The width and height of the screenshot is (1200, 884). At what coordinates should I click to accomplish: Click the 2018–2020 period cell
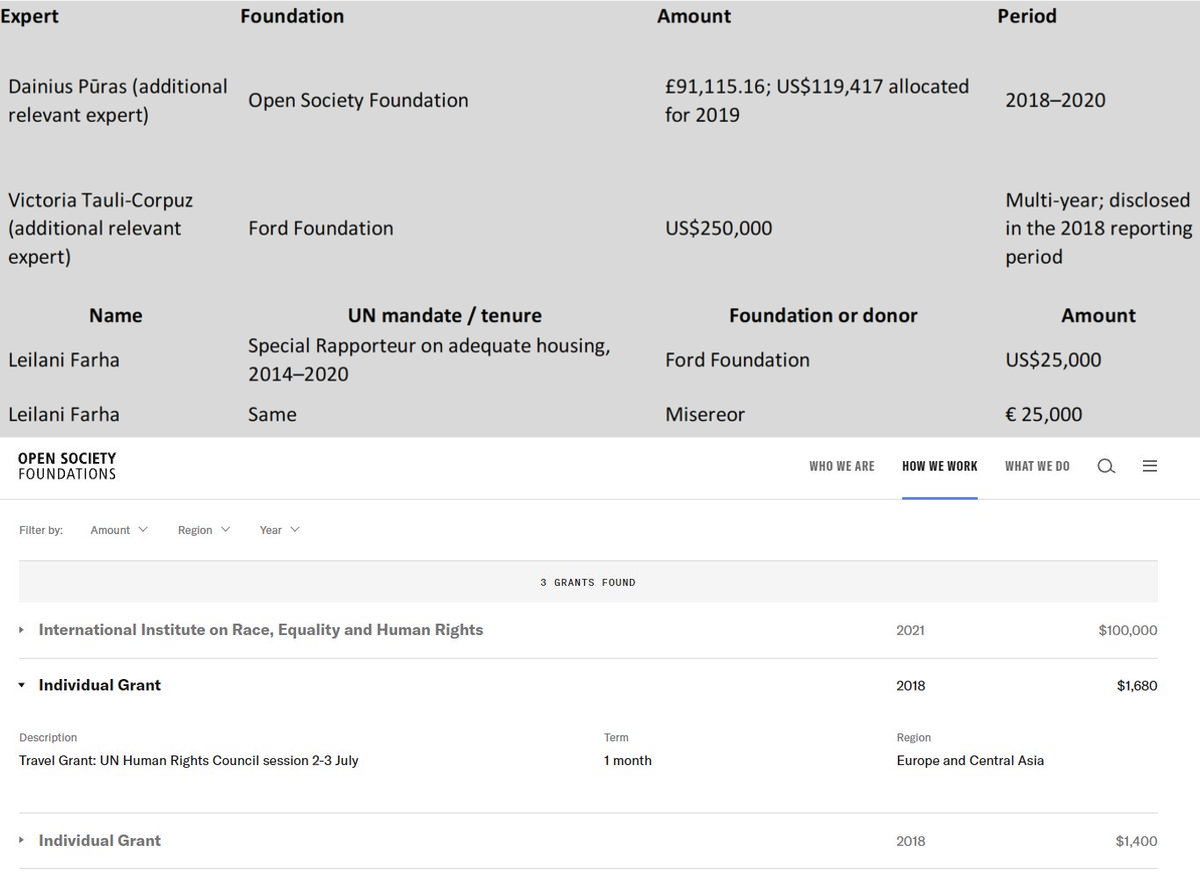(1056, 100)
